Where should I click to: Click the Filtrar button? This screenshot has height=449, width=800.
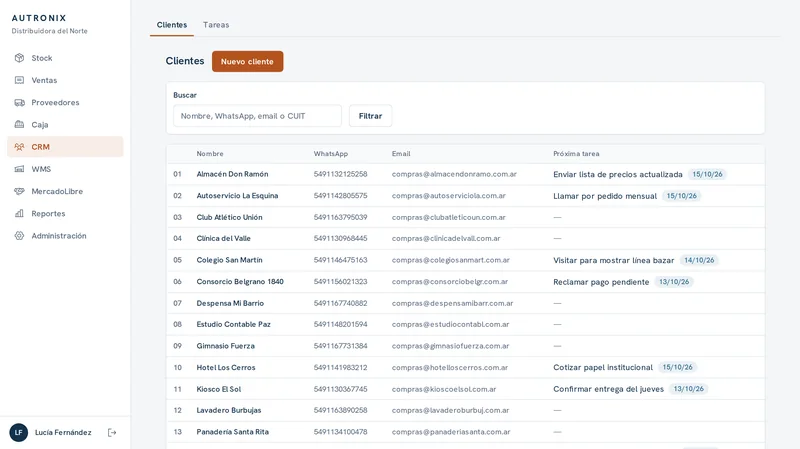click(x=370, y=116)
